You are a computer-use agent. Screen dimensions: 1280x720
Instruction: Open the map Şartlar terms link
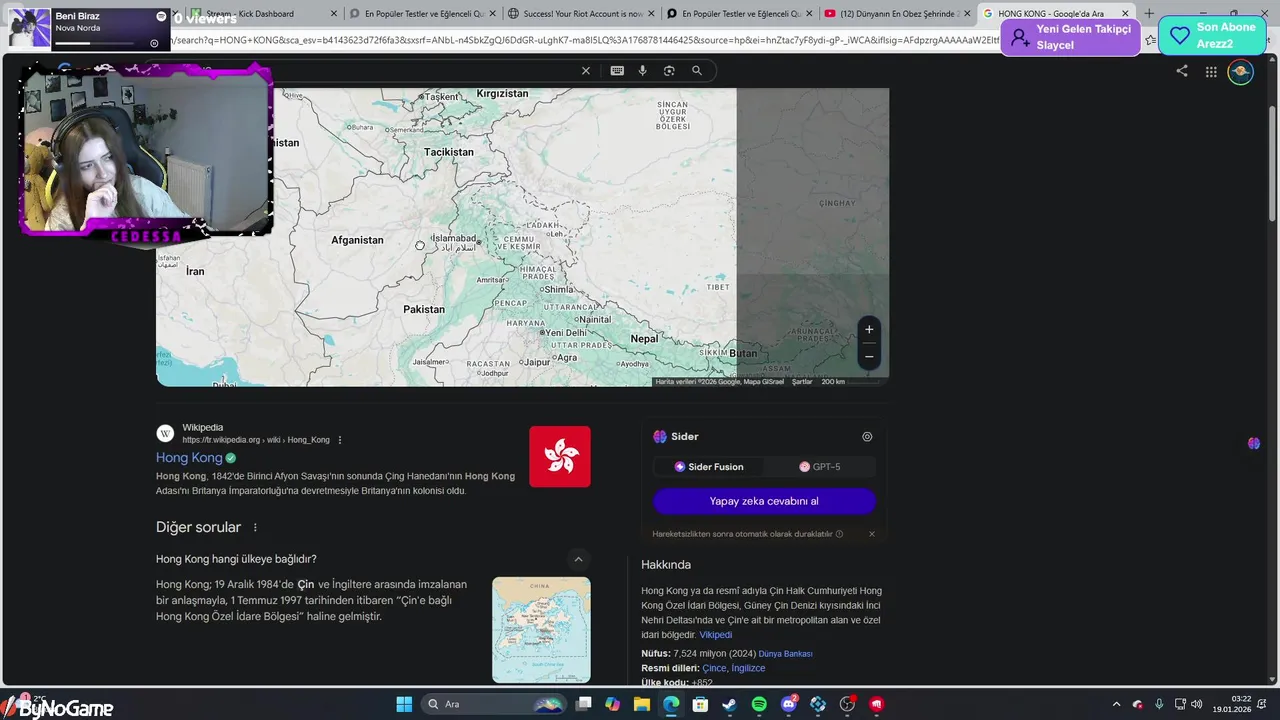802,382
